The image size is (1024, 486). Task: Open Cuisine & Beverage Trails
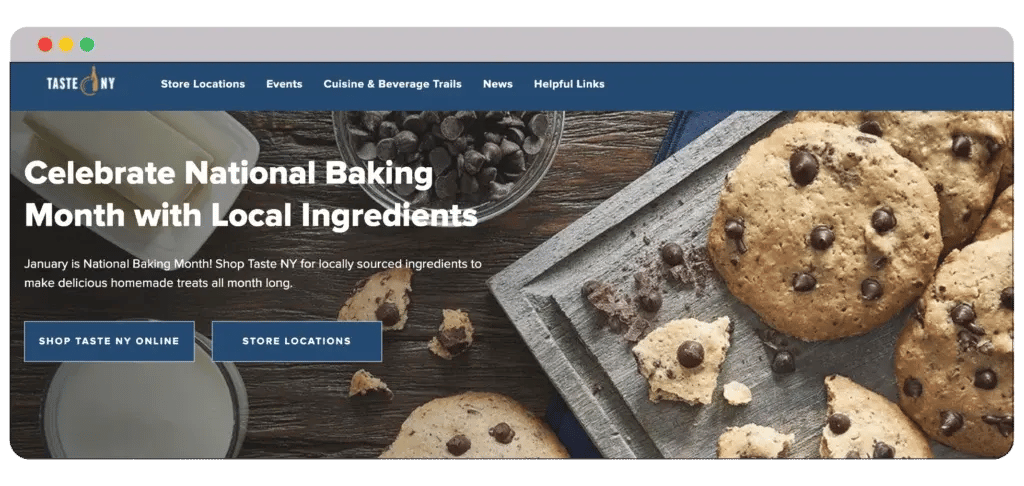click(x=392, y=84)
